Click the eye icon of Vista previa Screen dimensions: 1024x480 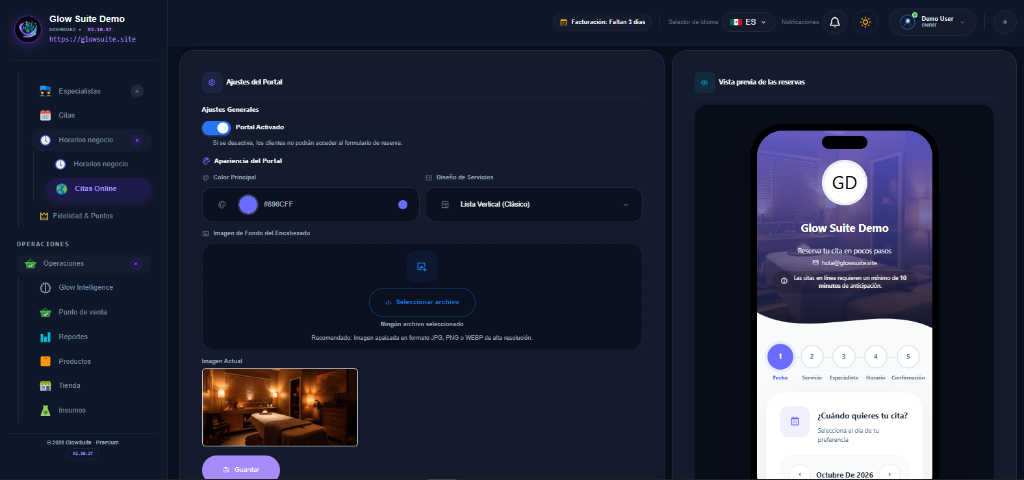[705, 82]
